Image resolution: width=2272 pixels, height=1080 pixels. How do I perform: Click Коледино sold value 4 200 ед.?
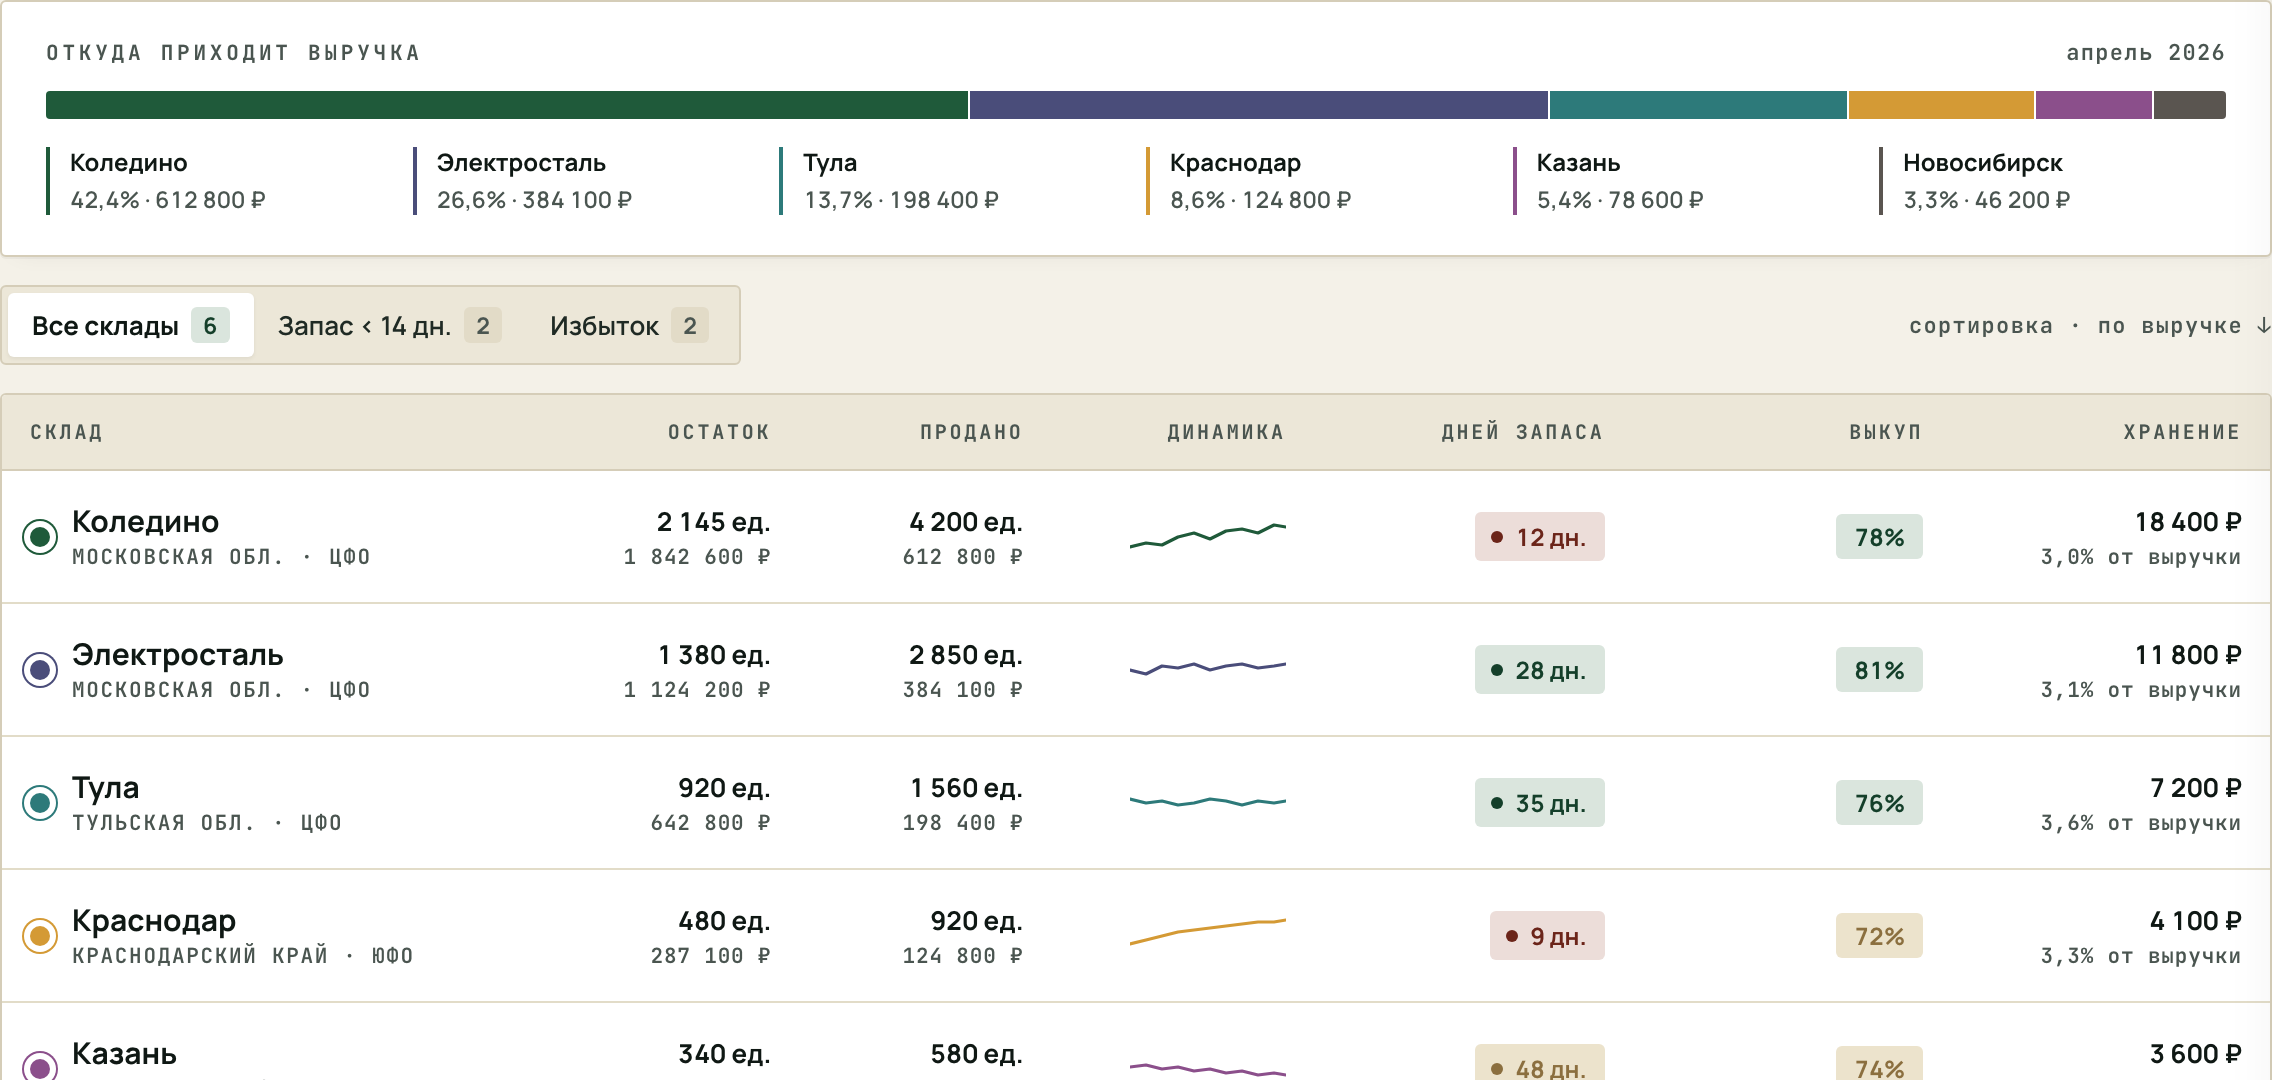point(966,522)
